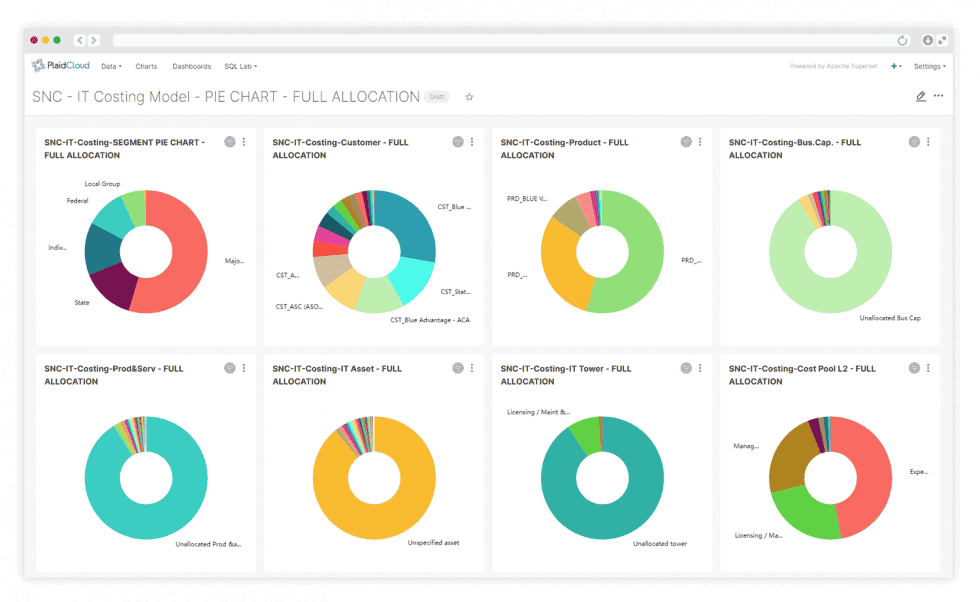The image size is (980, 602).
Task: Go to the Dashboards menu item
Action: point(191,66)
